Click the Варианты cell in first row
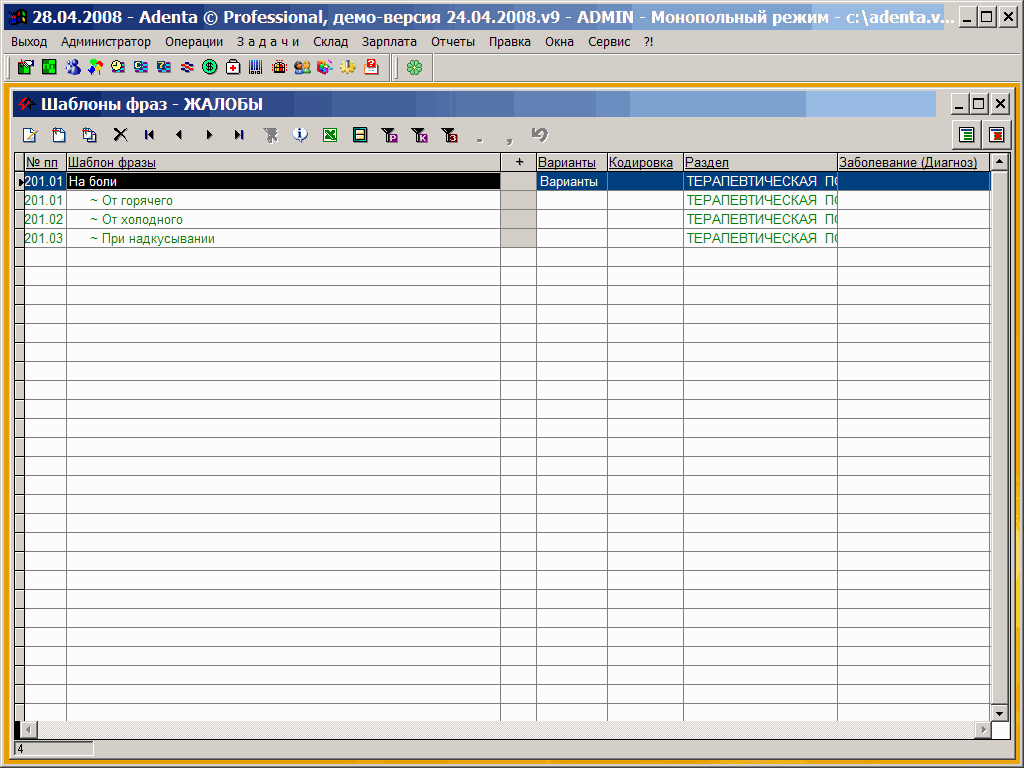 (571, 182)
